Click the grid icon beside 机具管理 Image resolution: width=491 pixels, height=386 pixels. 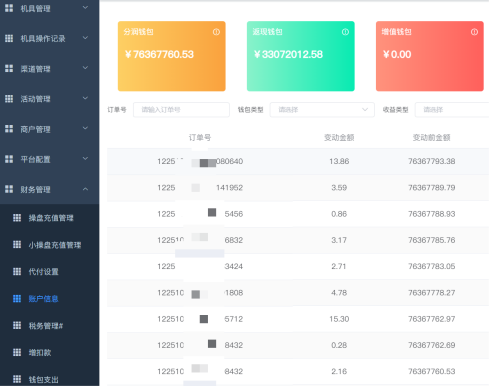click(x=9, y=8)
